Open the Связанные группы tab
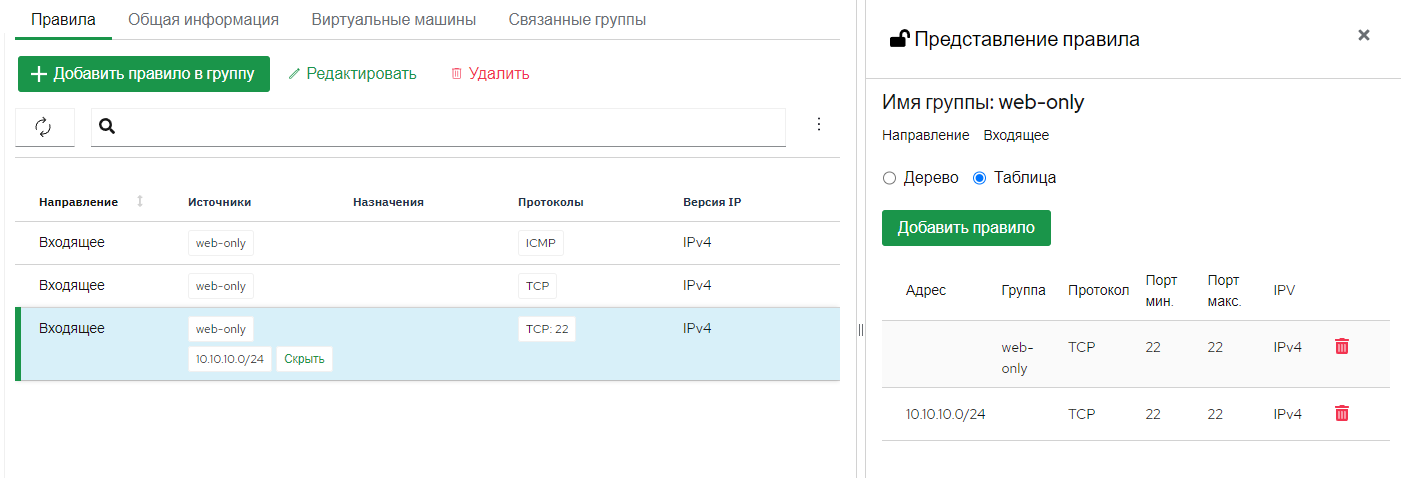Screen dimensions: 1401x478 (577, 20)
